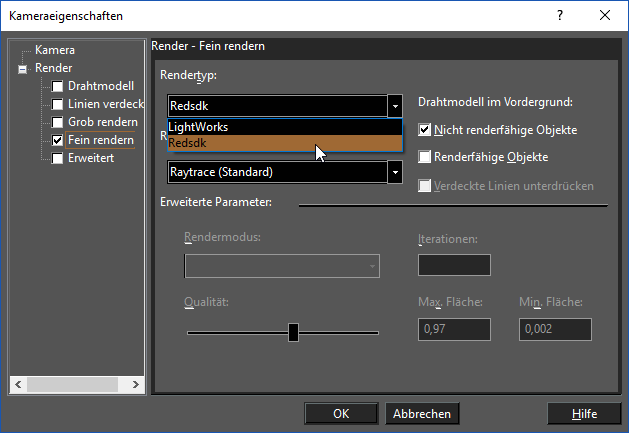Click the Max. Fläche input field
This screenshot has width=629, height=433.
[454, 329]
